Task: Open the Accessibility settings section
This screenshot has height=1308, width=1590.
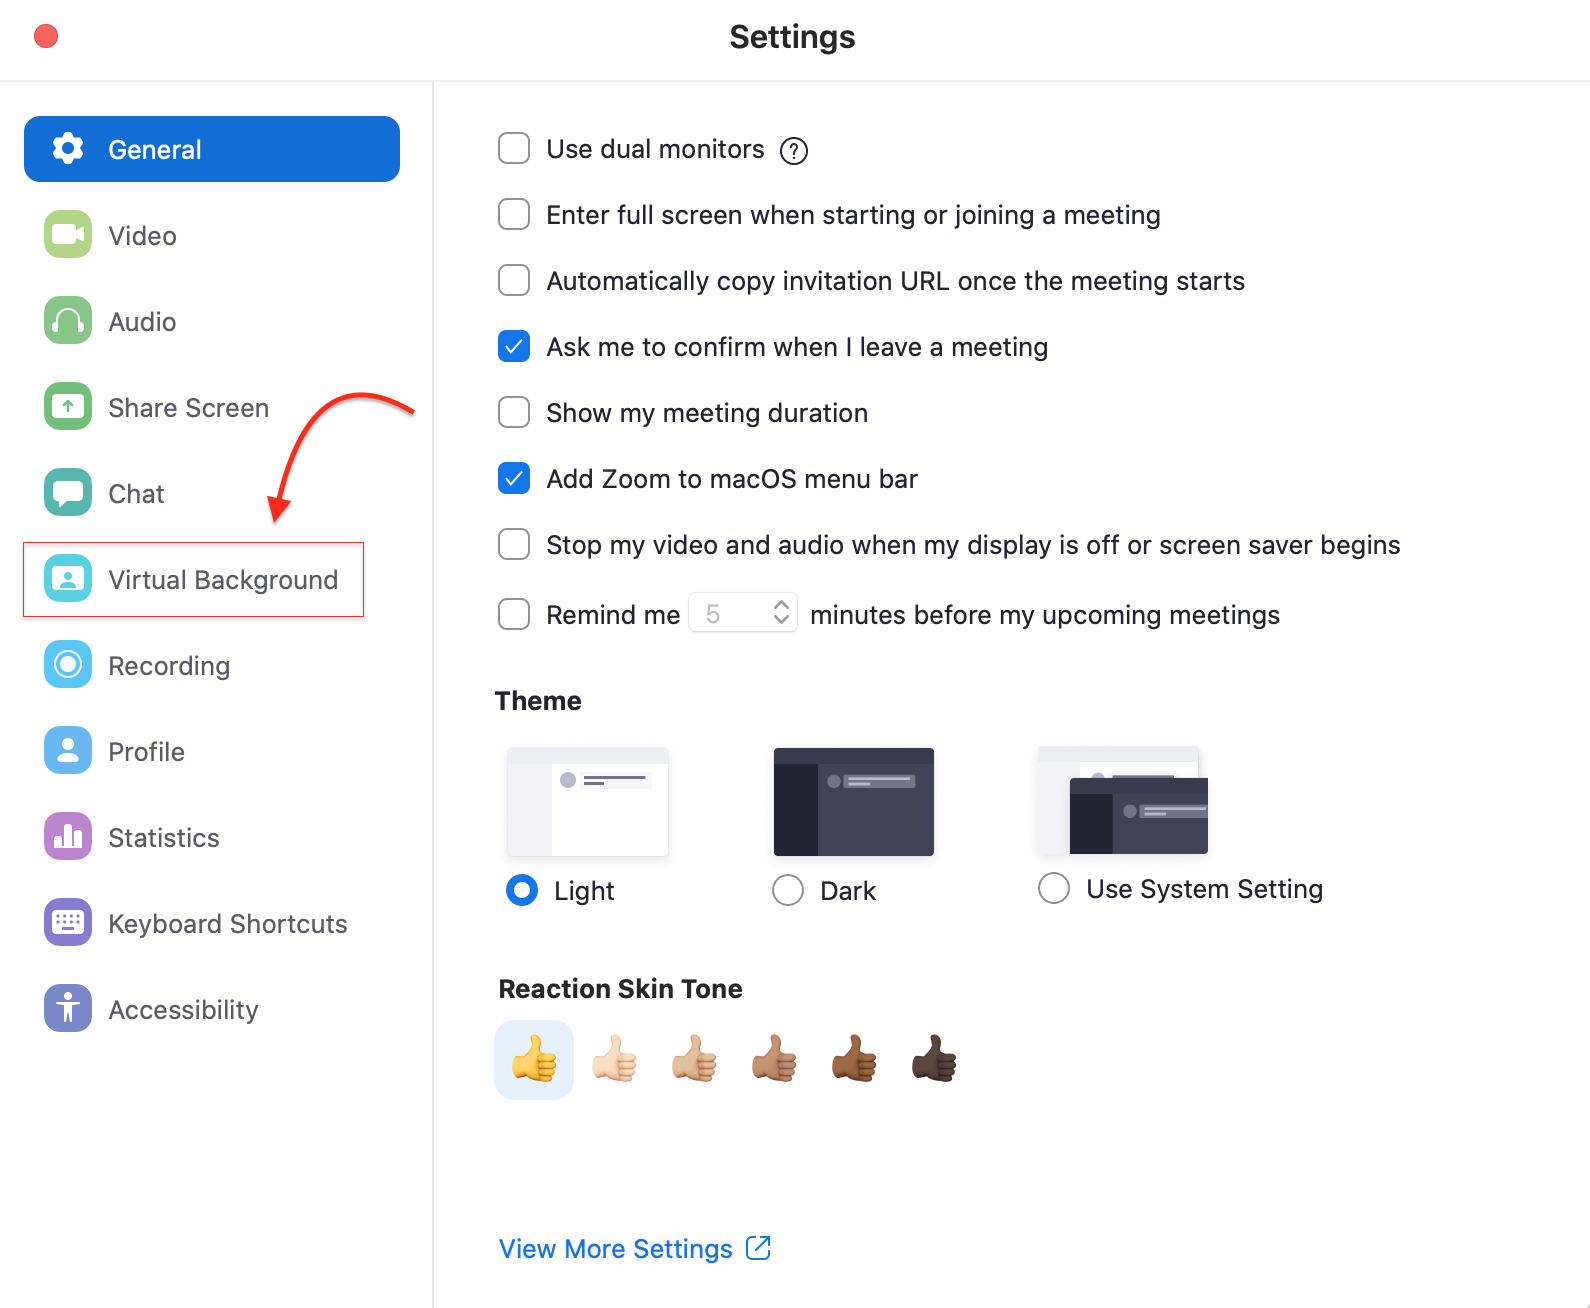Action: tap(212, 1009)
